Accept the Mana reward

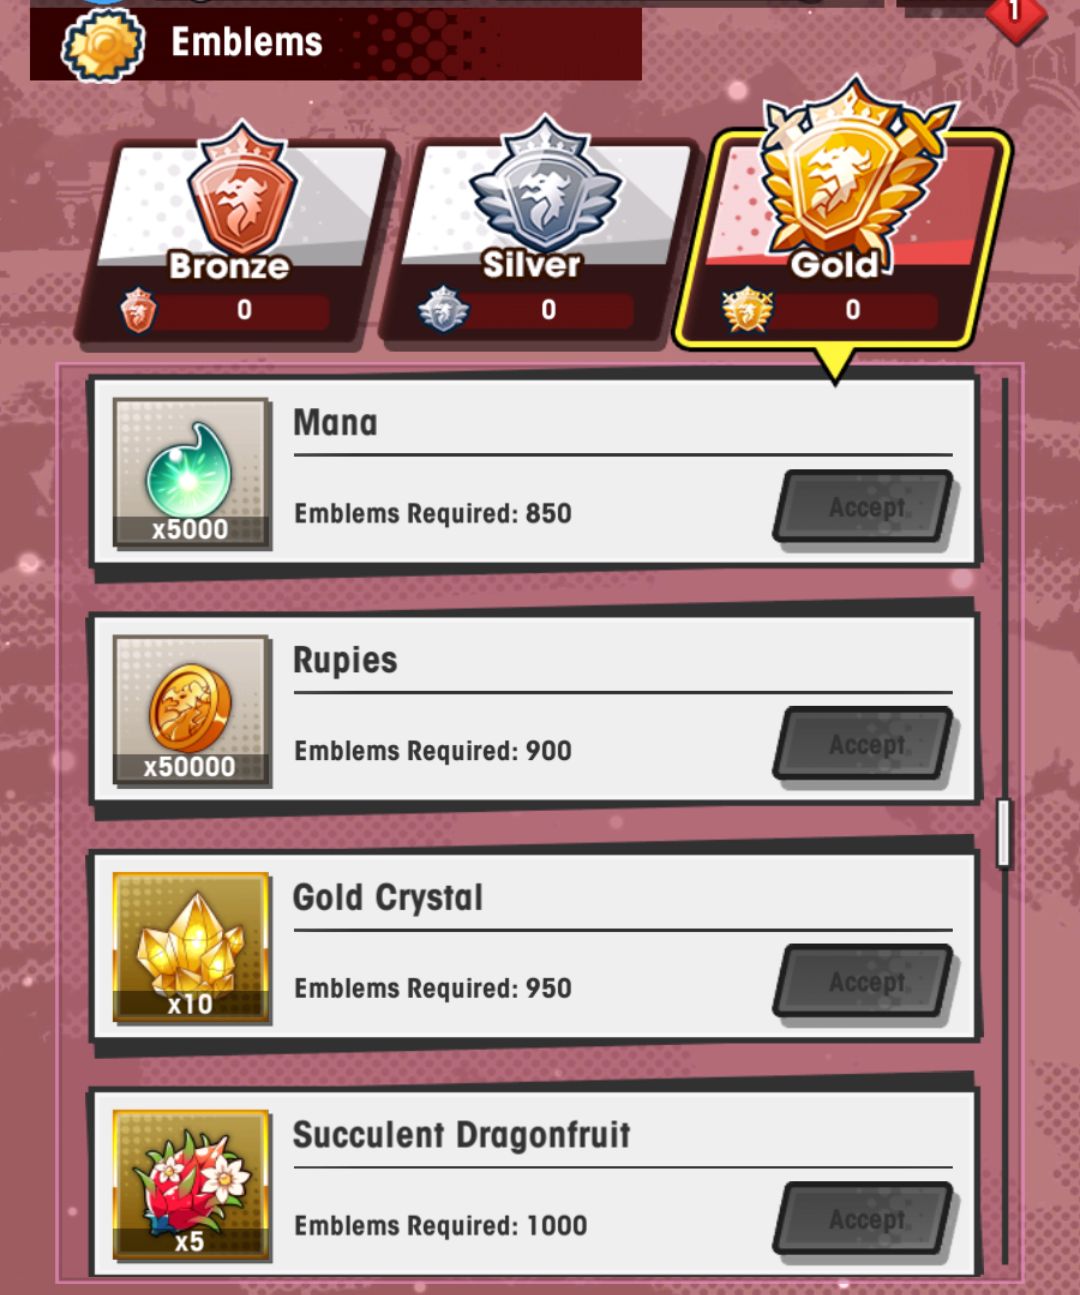point(865,507)
